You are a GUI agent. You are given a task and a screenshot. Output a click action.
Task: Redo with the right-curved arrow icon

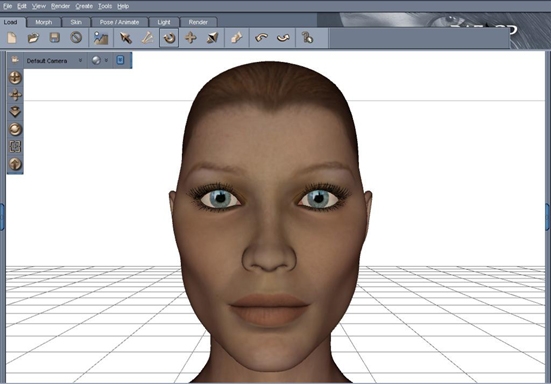[283, 38]
